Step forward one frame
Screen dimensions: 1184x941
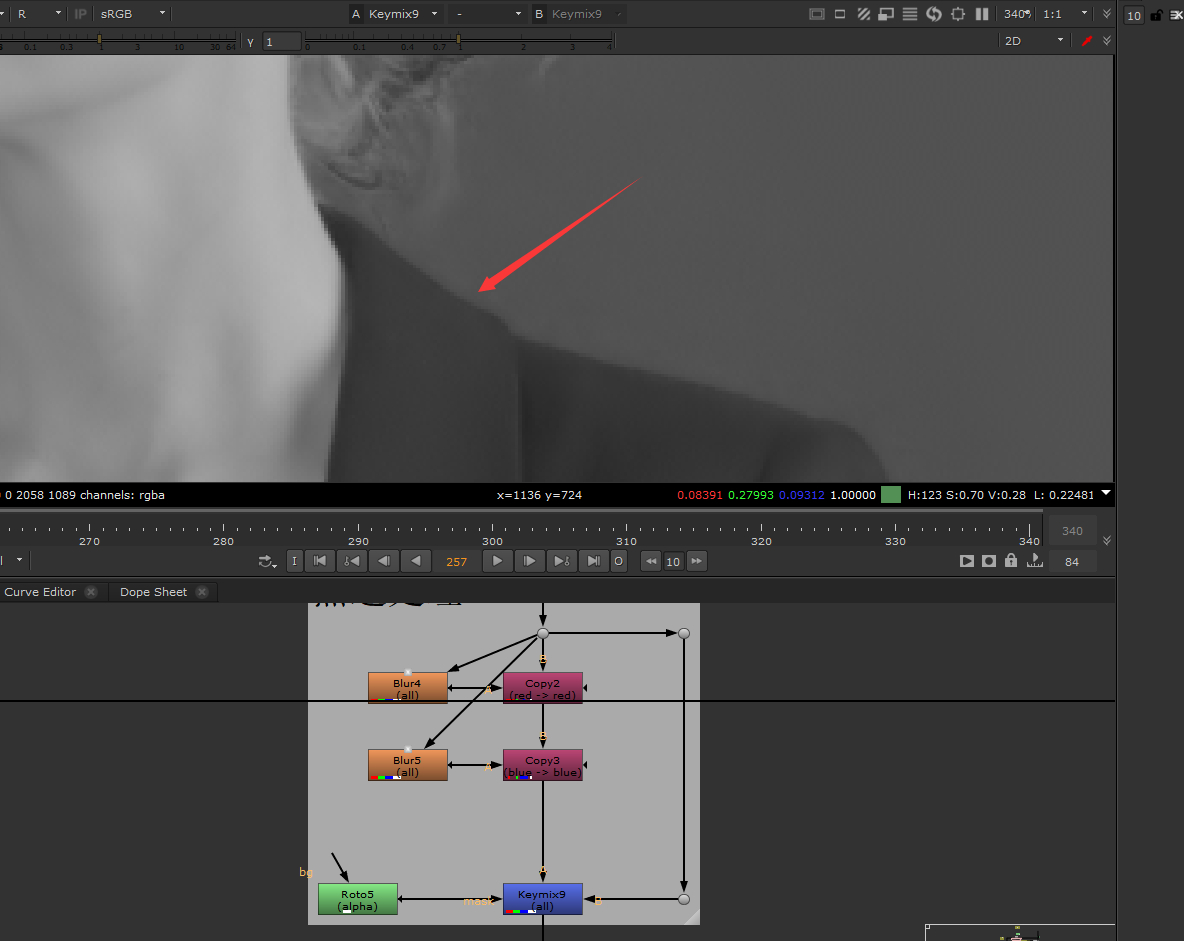tap(529, 561)
